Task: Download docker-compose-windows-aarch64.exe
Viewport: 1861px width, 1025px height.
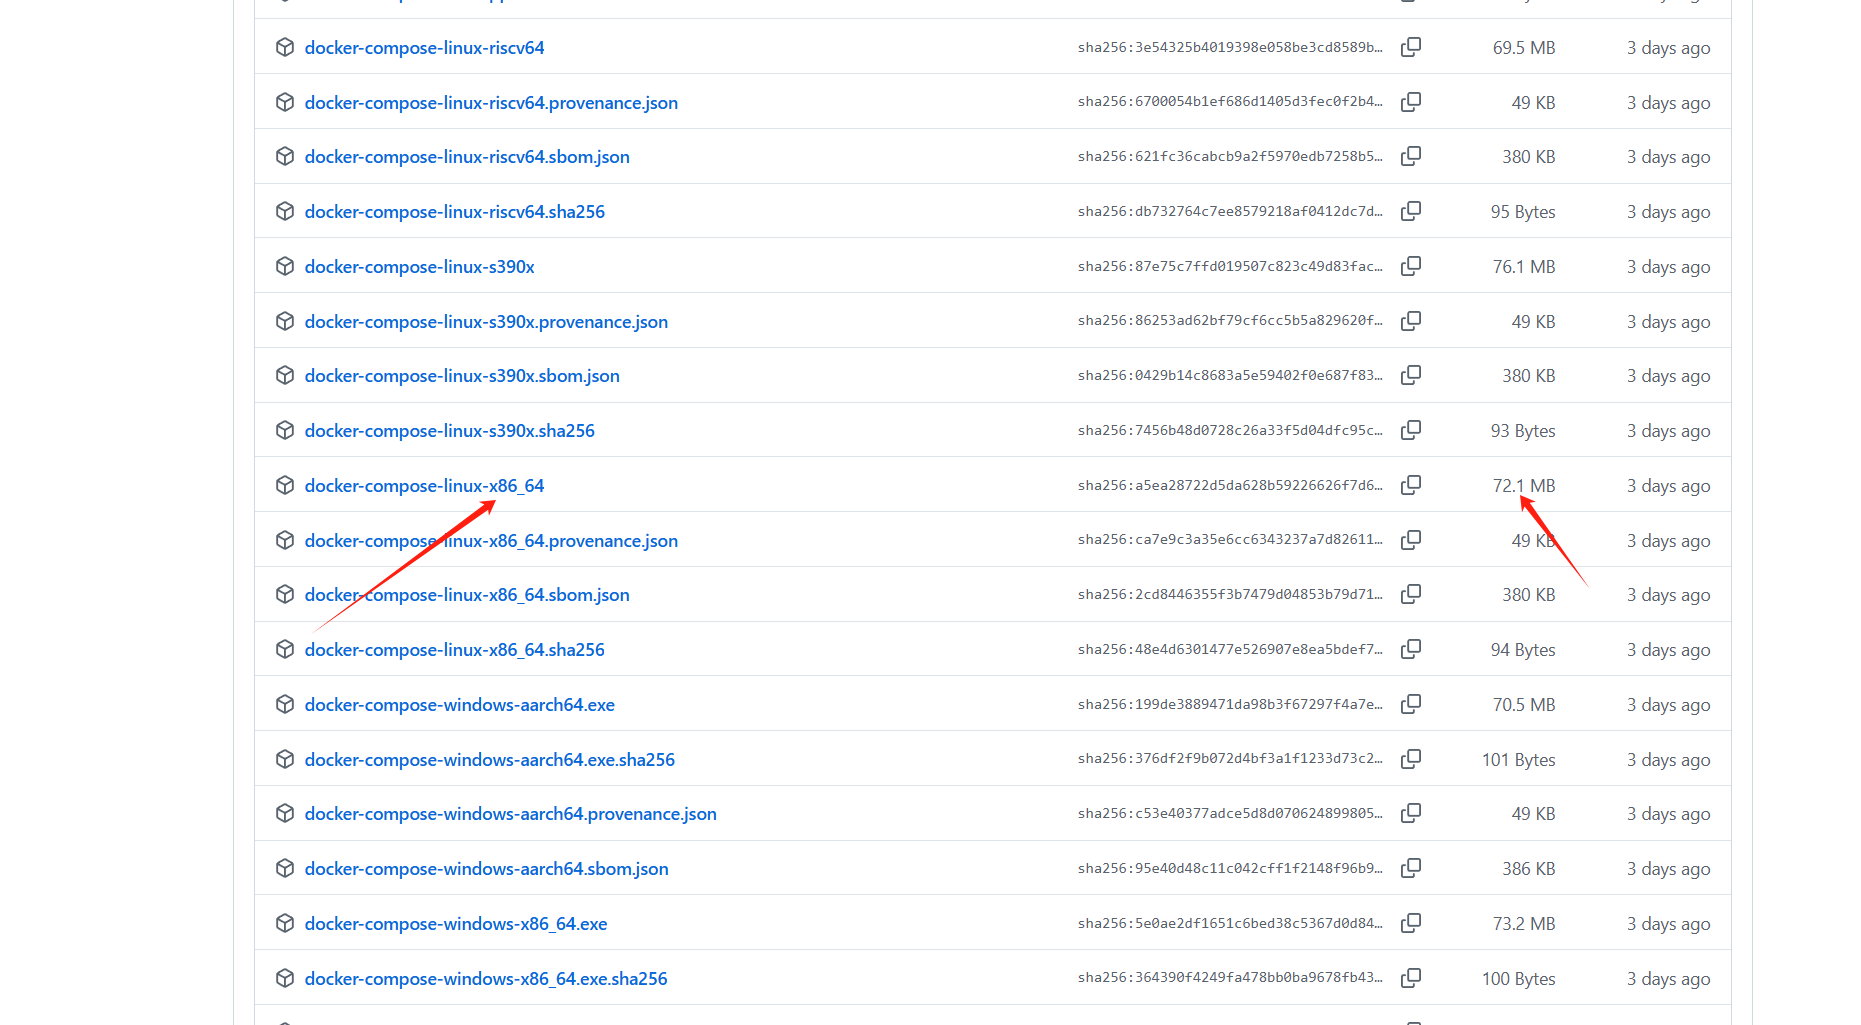Action: point(460,705)
